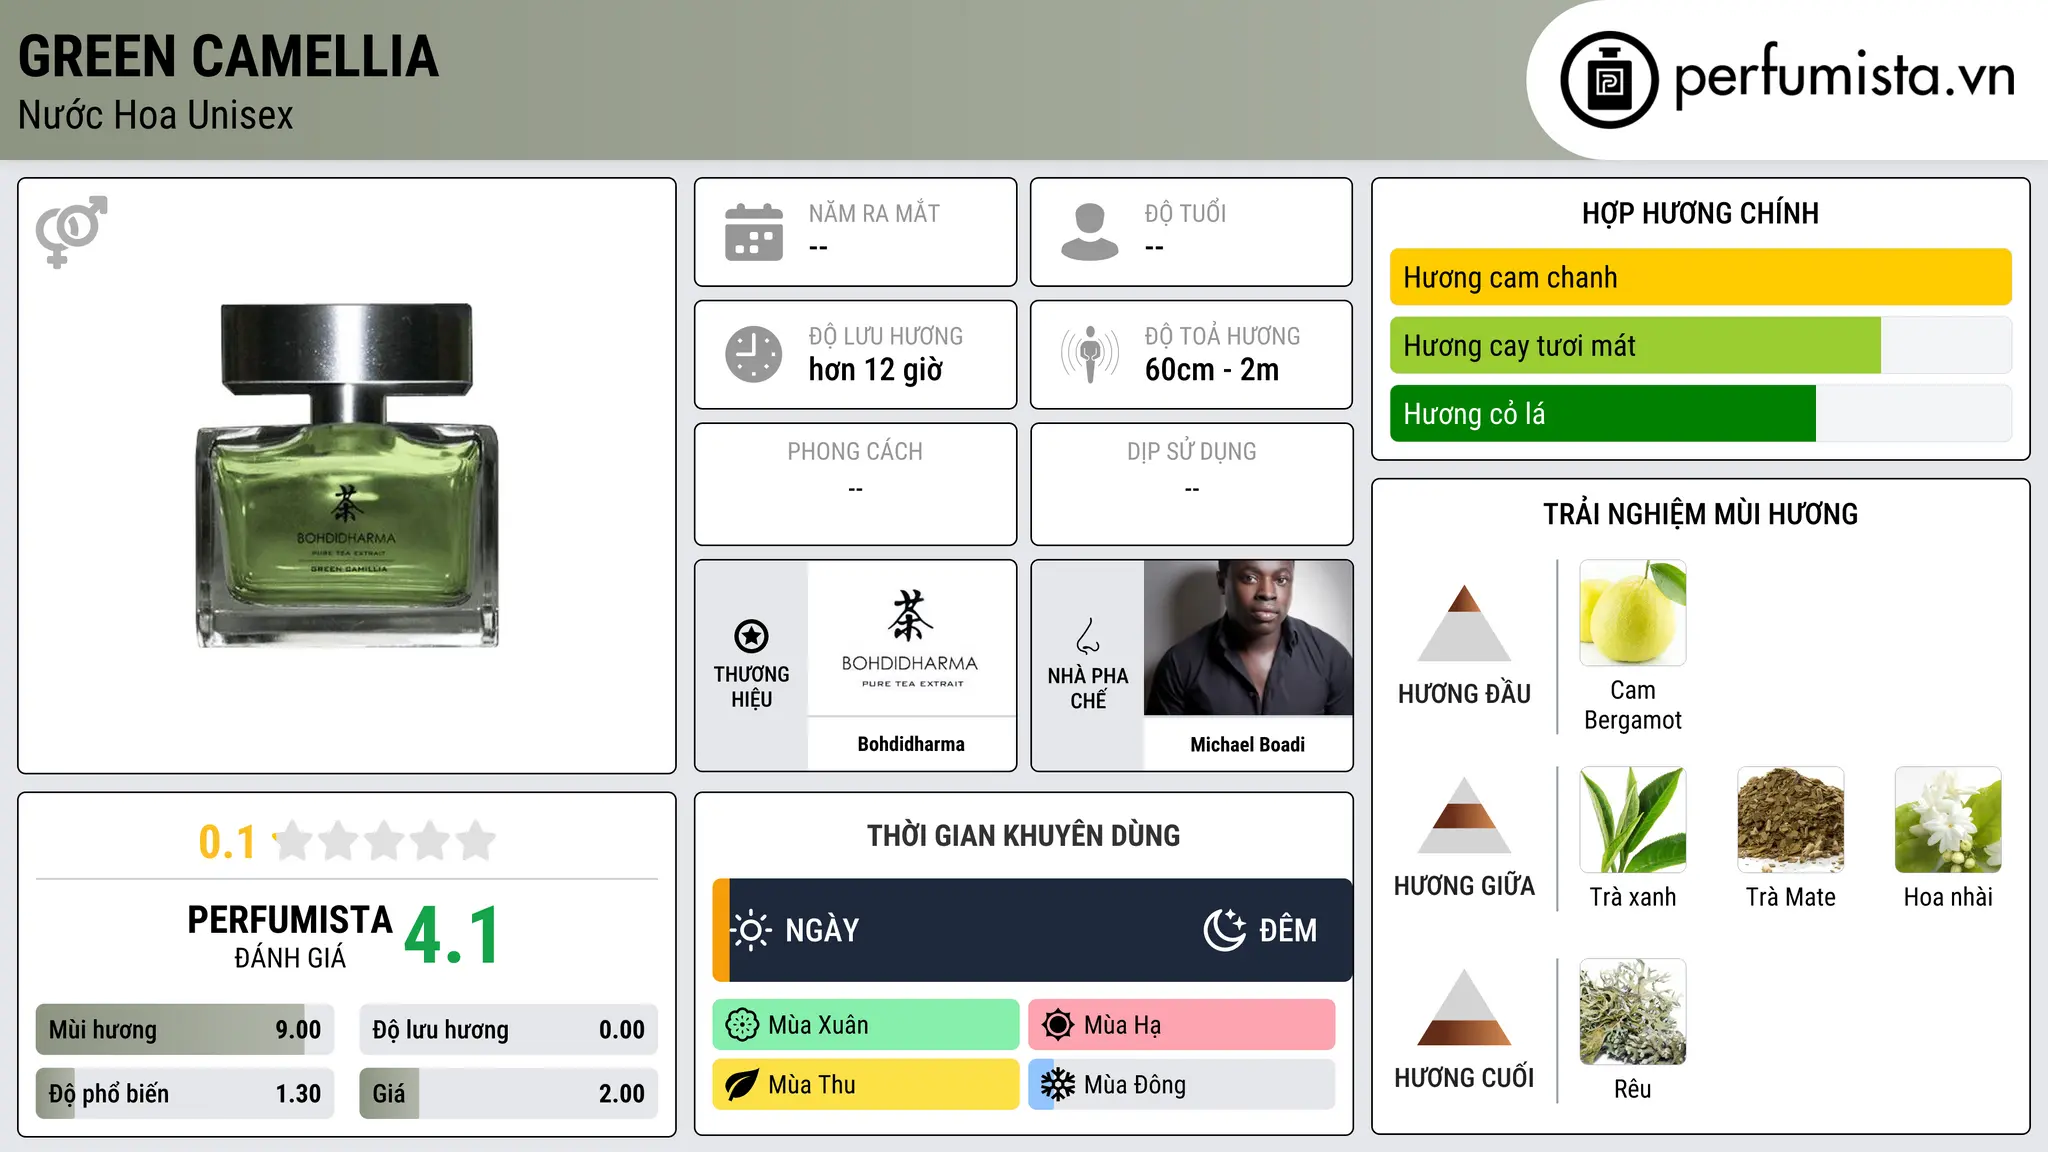Click the Độ tuổi label

coord(1185,213)
